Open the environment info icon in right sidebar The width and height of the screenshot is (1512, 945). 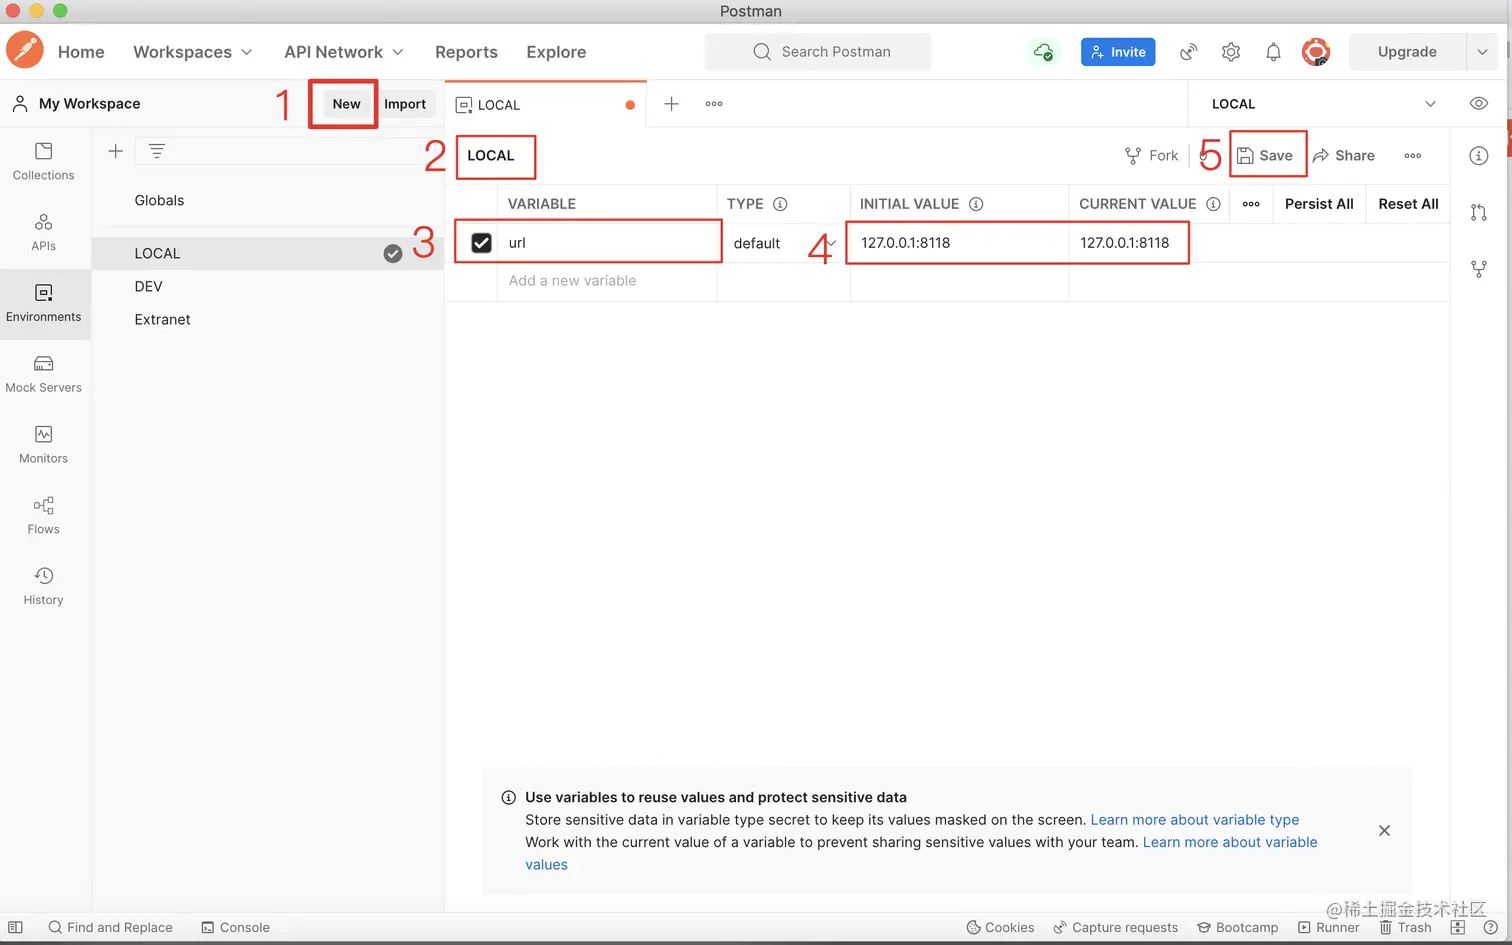pyautogui.click(x=1479, y=156)
